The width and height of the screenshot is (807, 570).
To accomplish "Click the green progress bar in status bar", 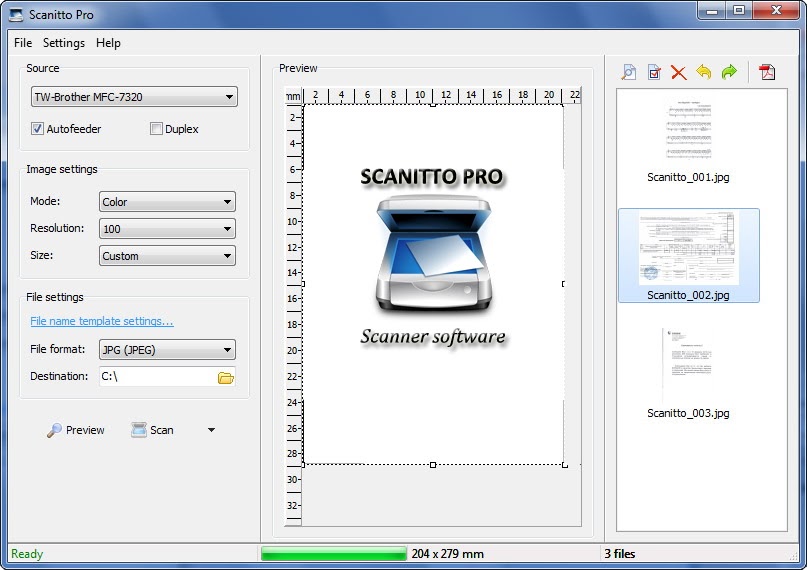I will (334, 554).
